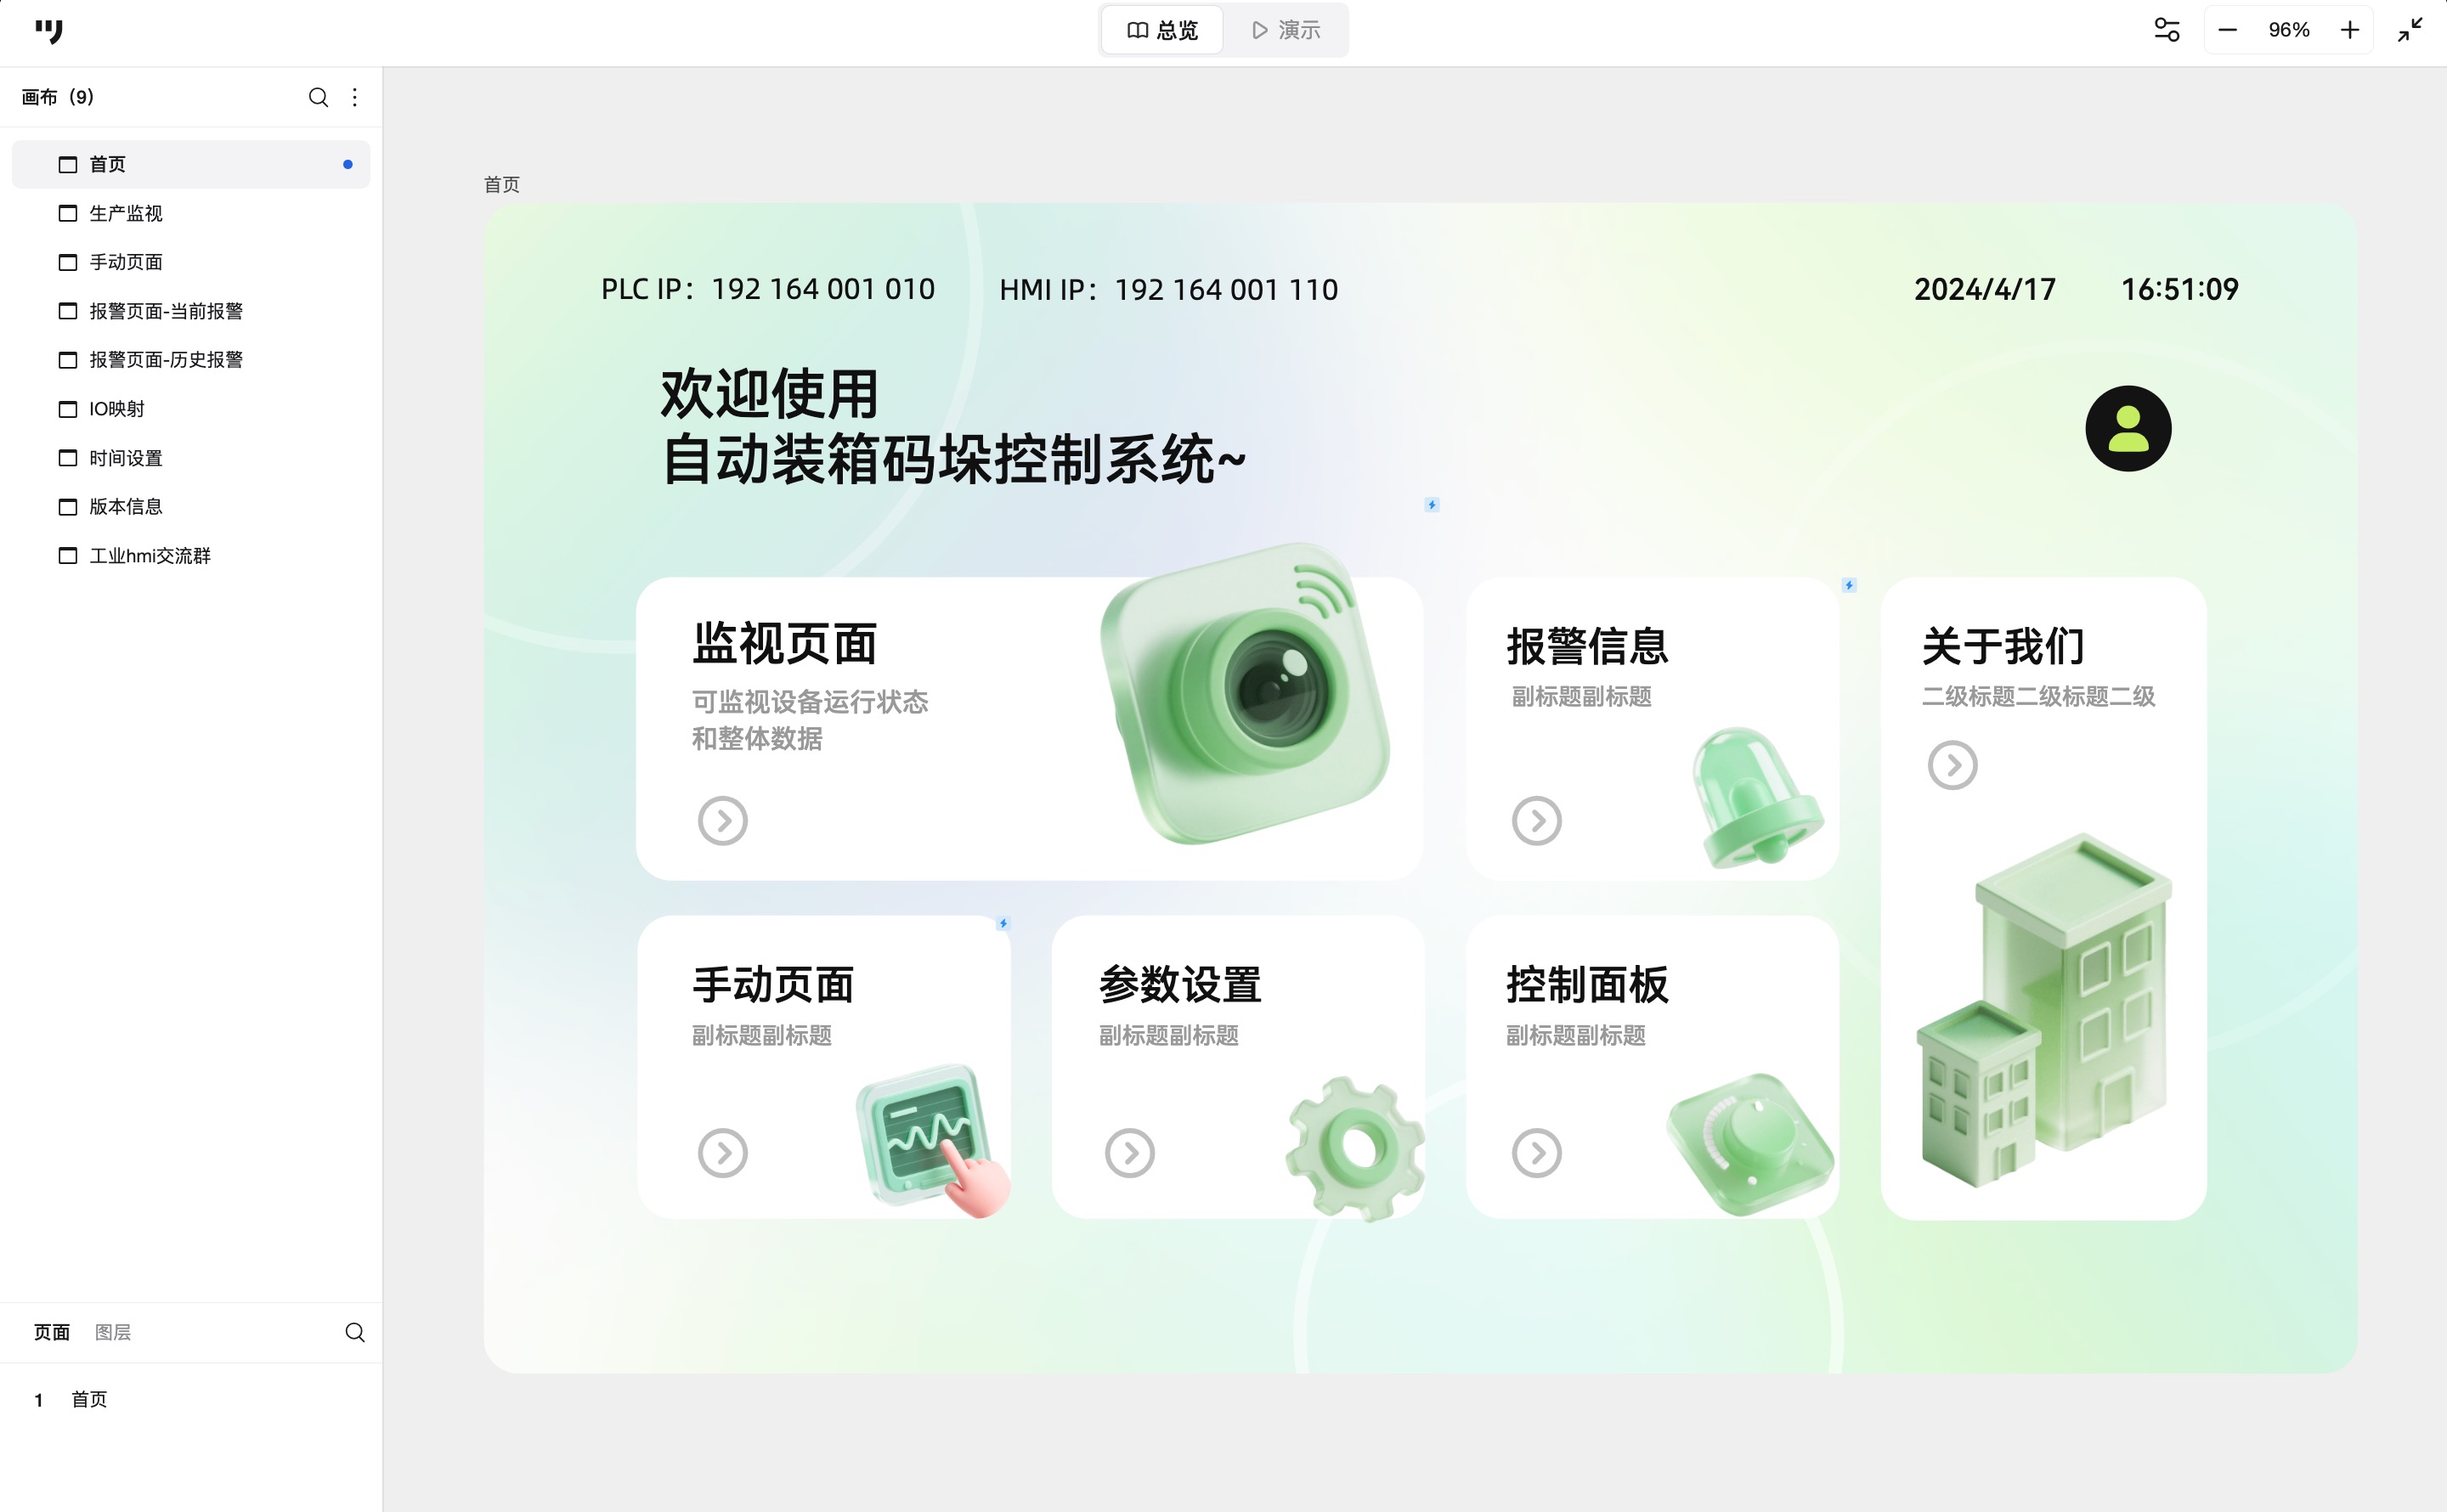Click the PLC IP address text
Image resolution: width=2447 pixels, height=1512 pixels.
(767, 289)
